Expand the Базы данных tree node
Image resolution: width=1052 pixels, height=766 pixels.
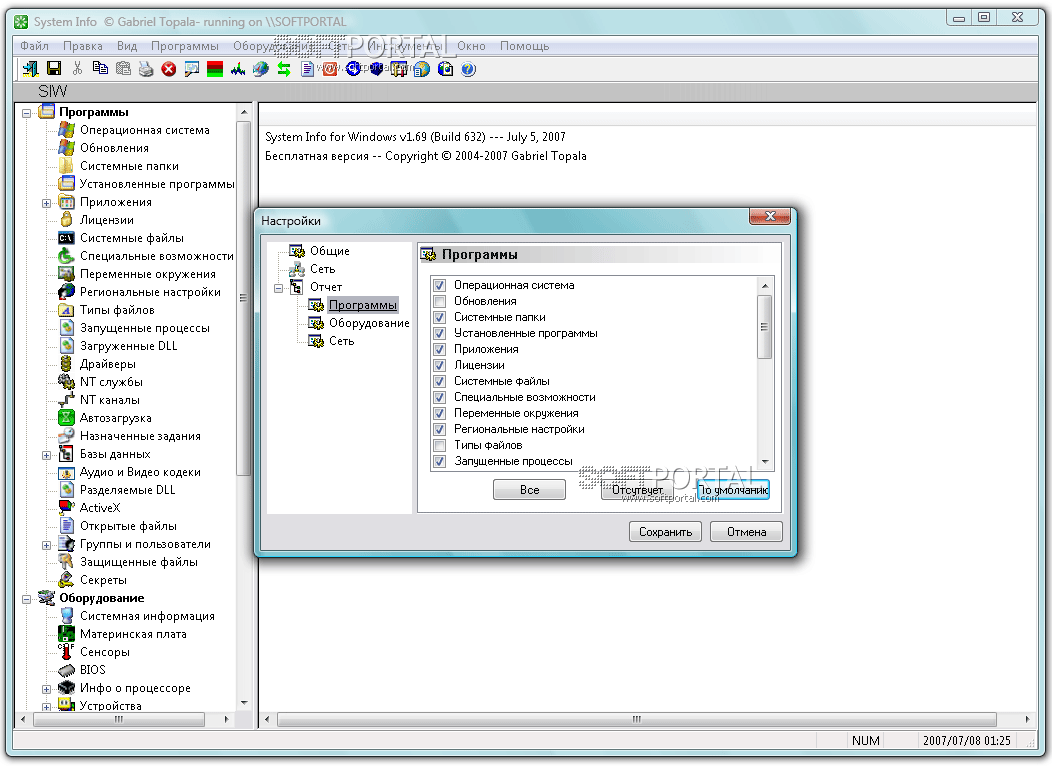[x=46, y=455]
